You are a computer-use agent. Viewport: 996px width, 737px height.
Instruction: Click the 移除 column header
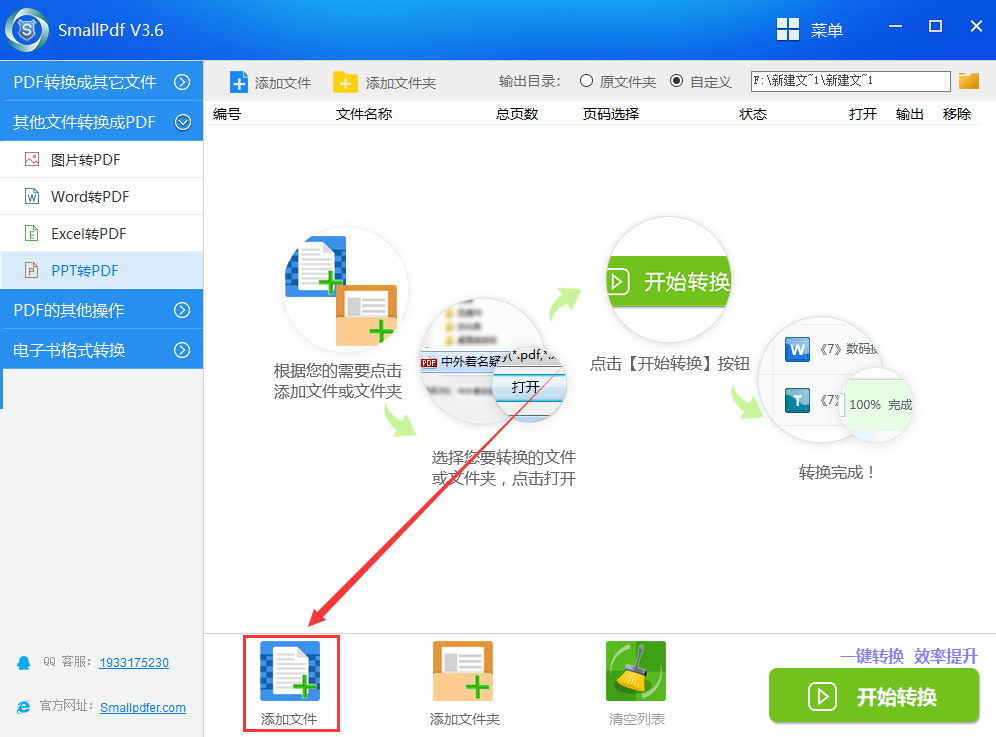[957, 114]
